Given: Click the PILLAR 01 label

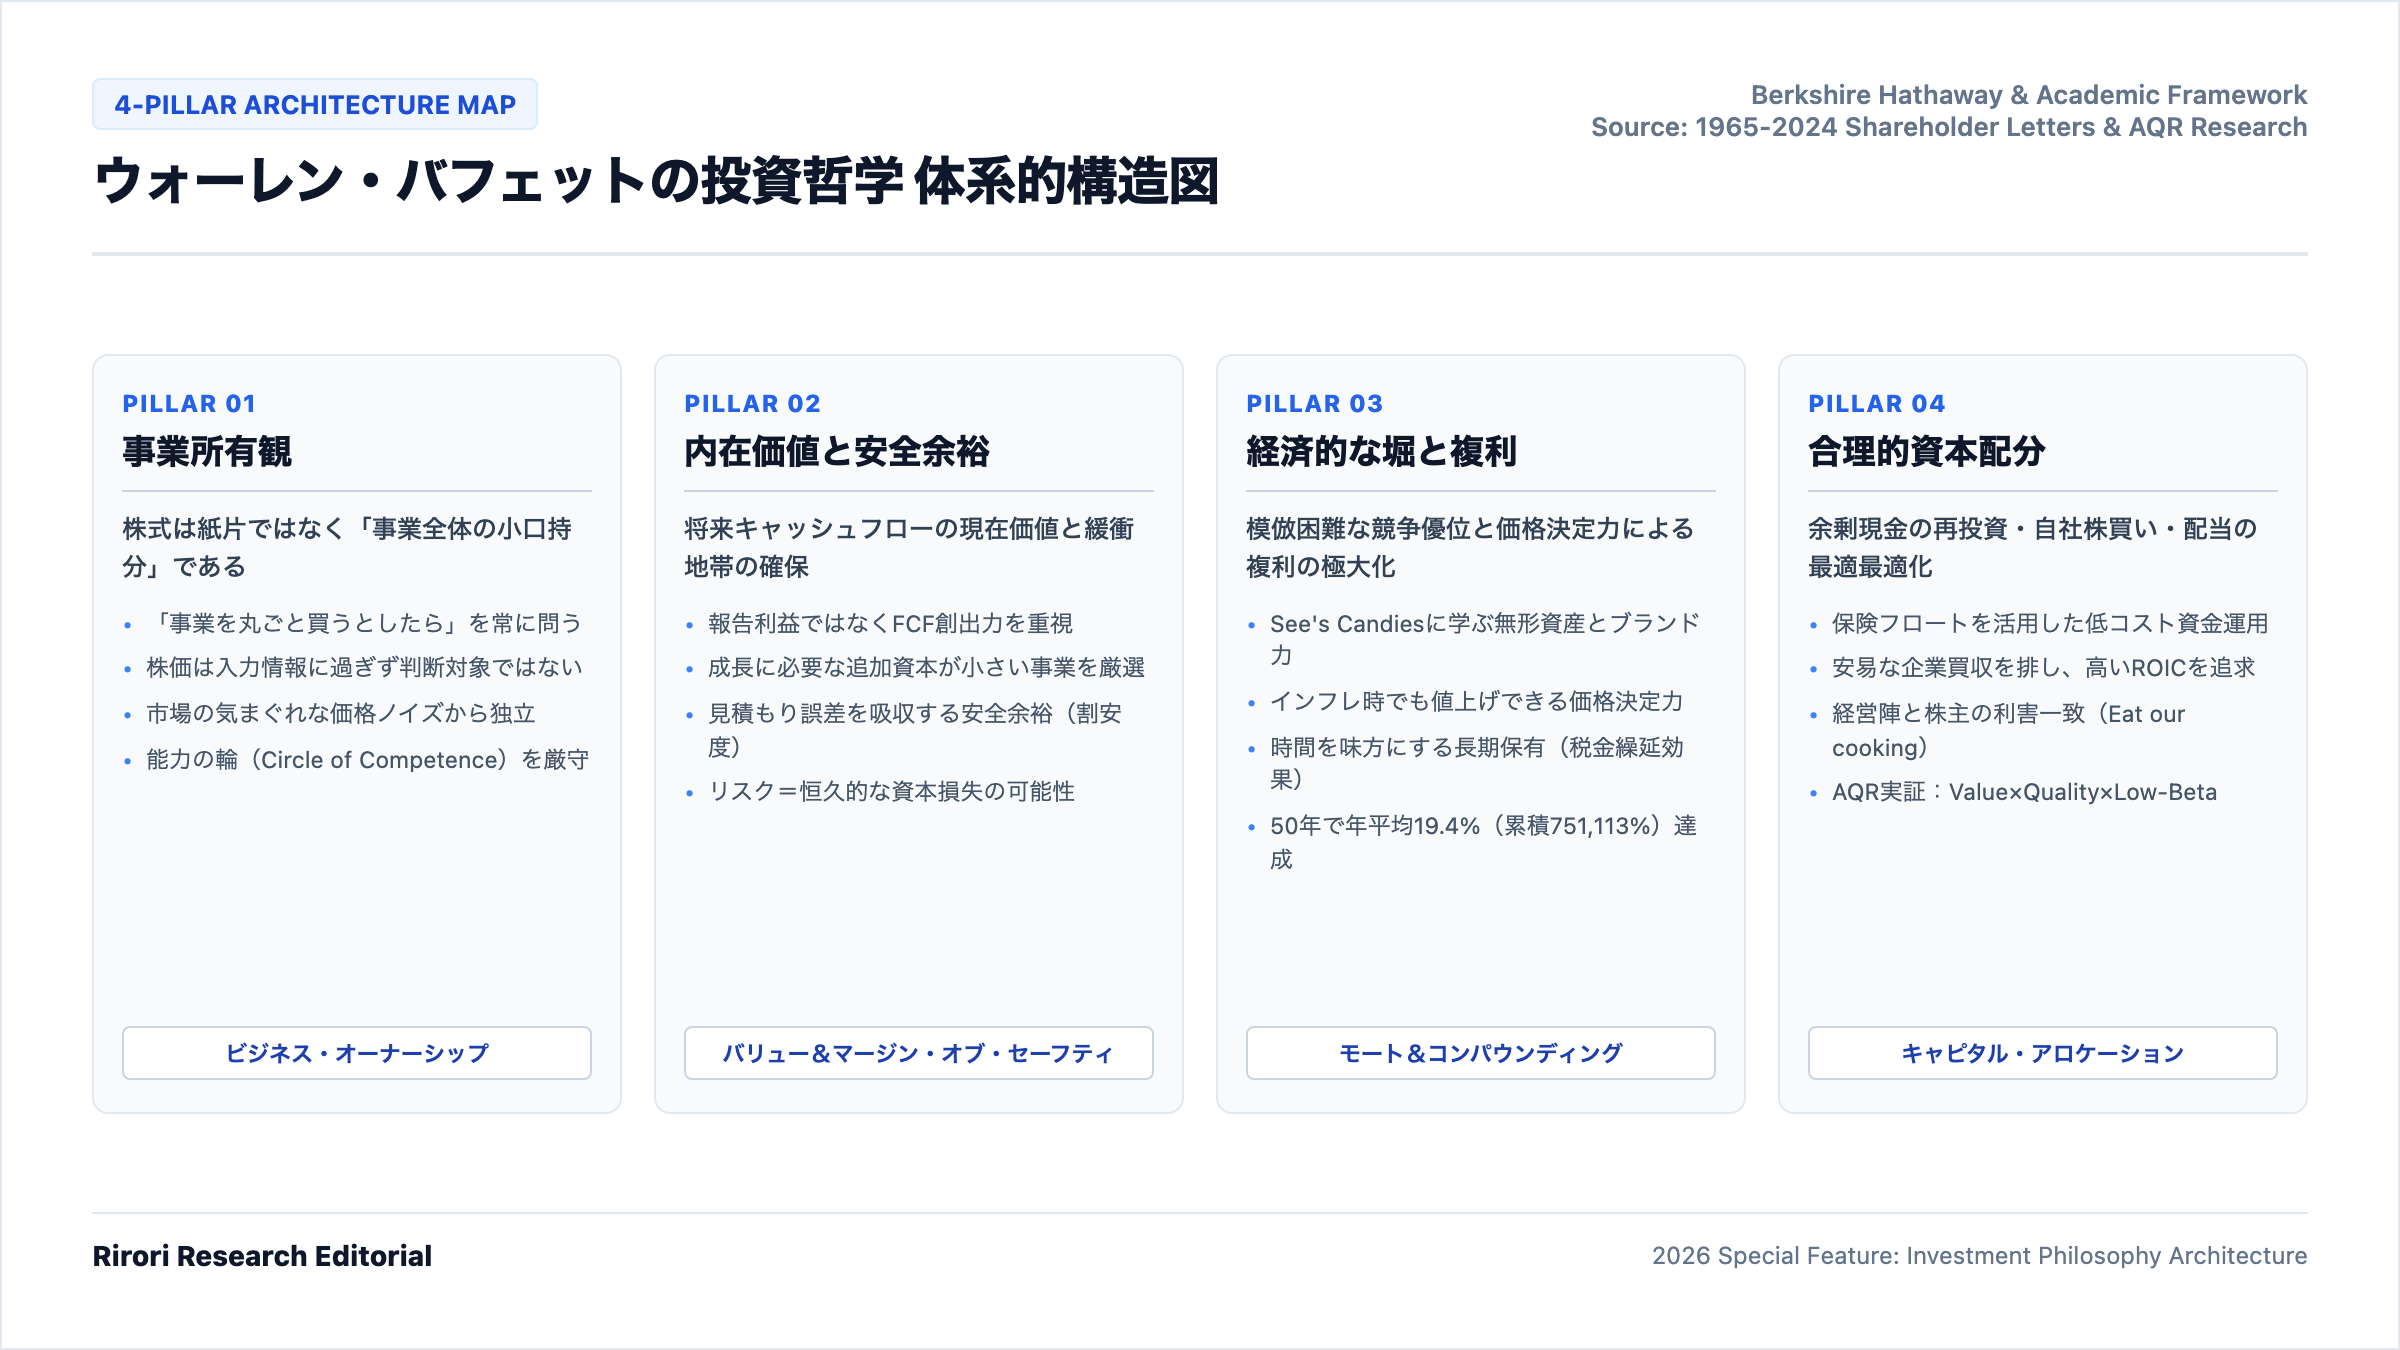Looking at the screenshot, I should (189, 404).
